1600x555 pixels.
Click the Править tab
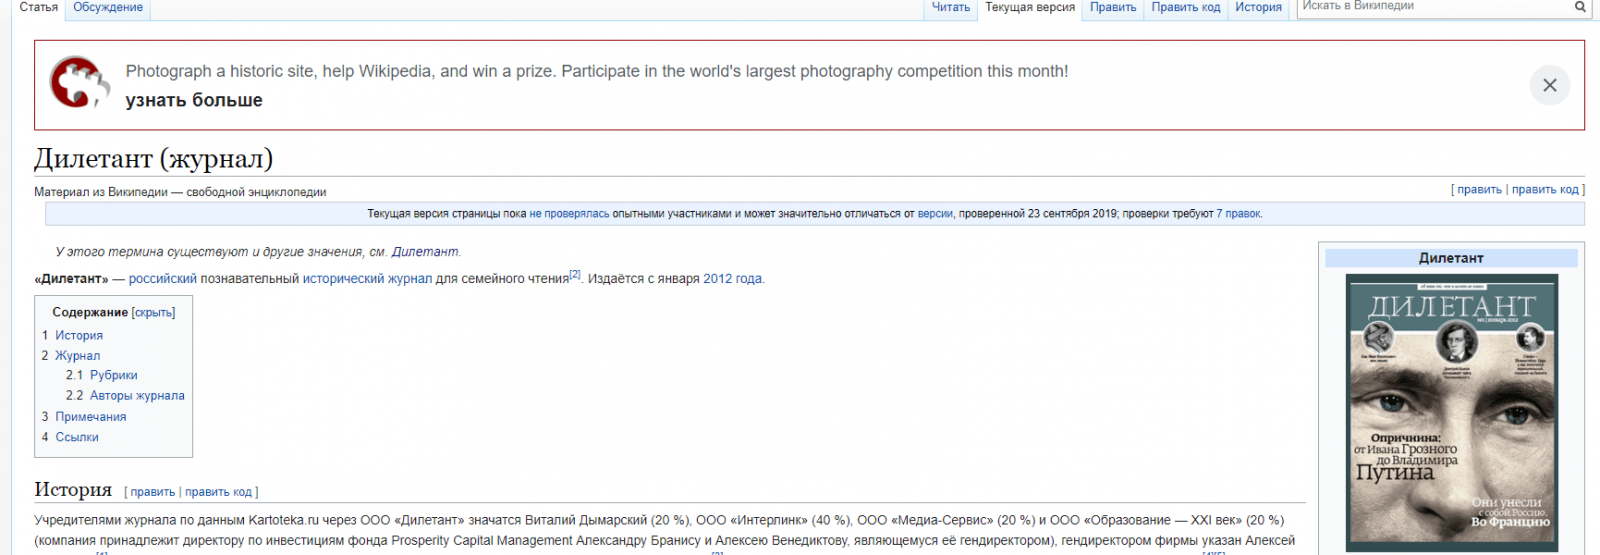coord(1113,7)
